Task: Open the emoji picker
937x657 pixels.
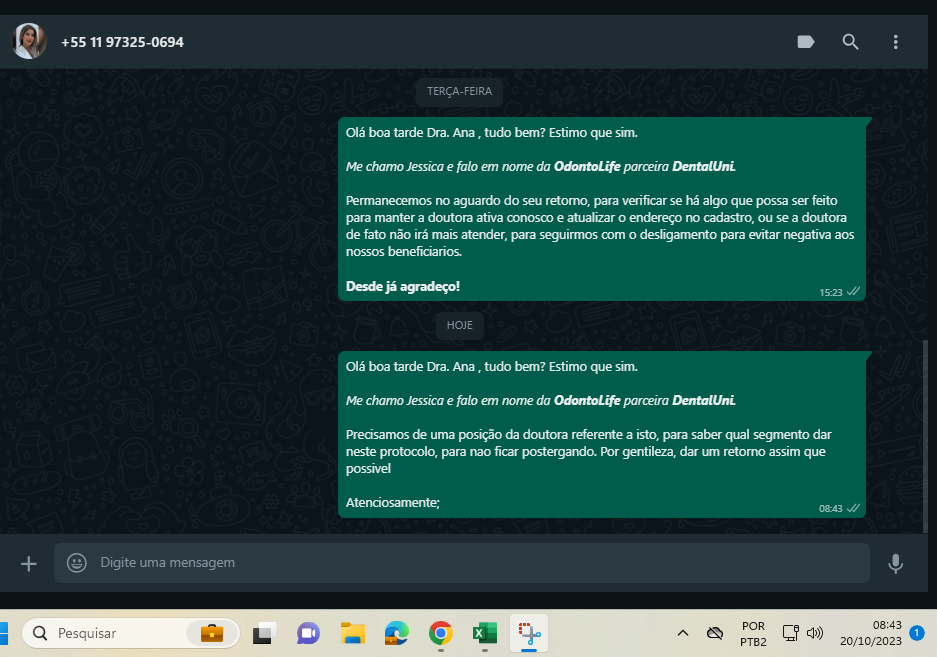Action: tap(76, 563)
